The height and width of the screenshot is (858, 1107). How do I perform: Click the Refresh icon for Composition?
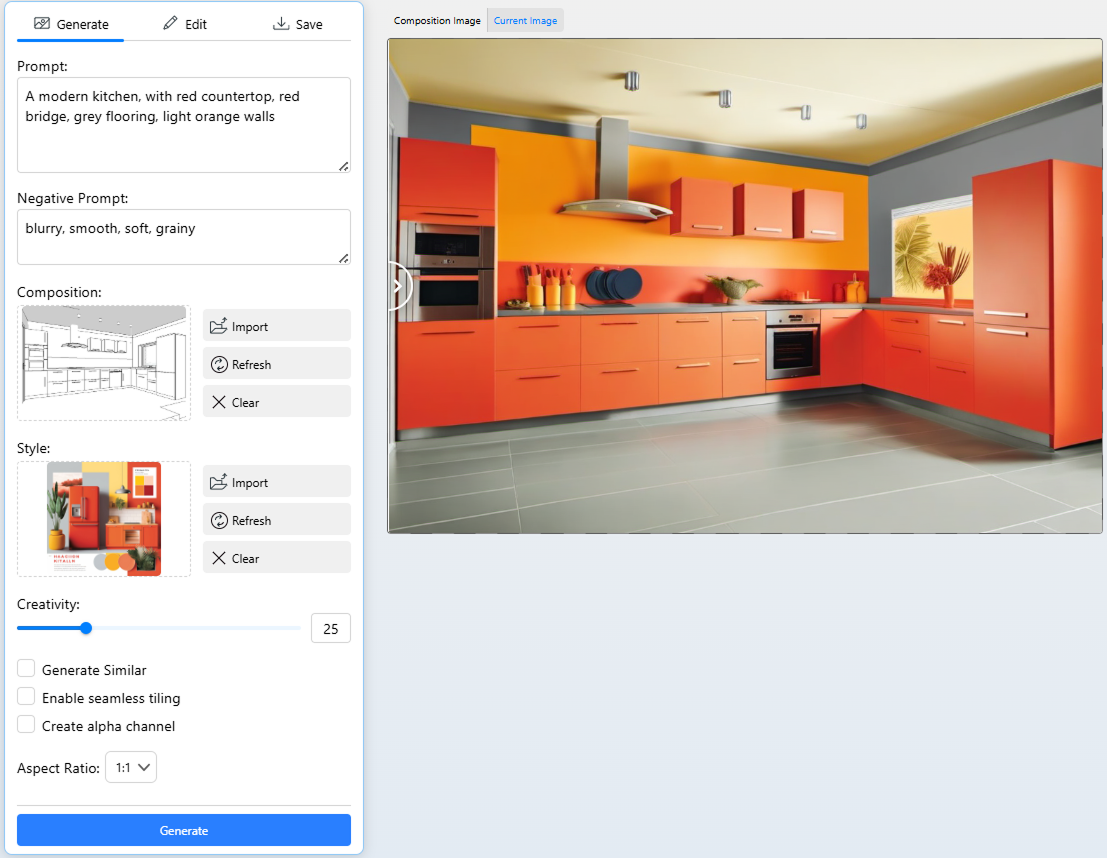pos(219,364)
